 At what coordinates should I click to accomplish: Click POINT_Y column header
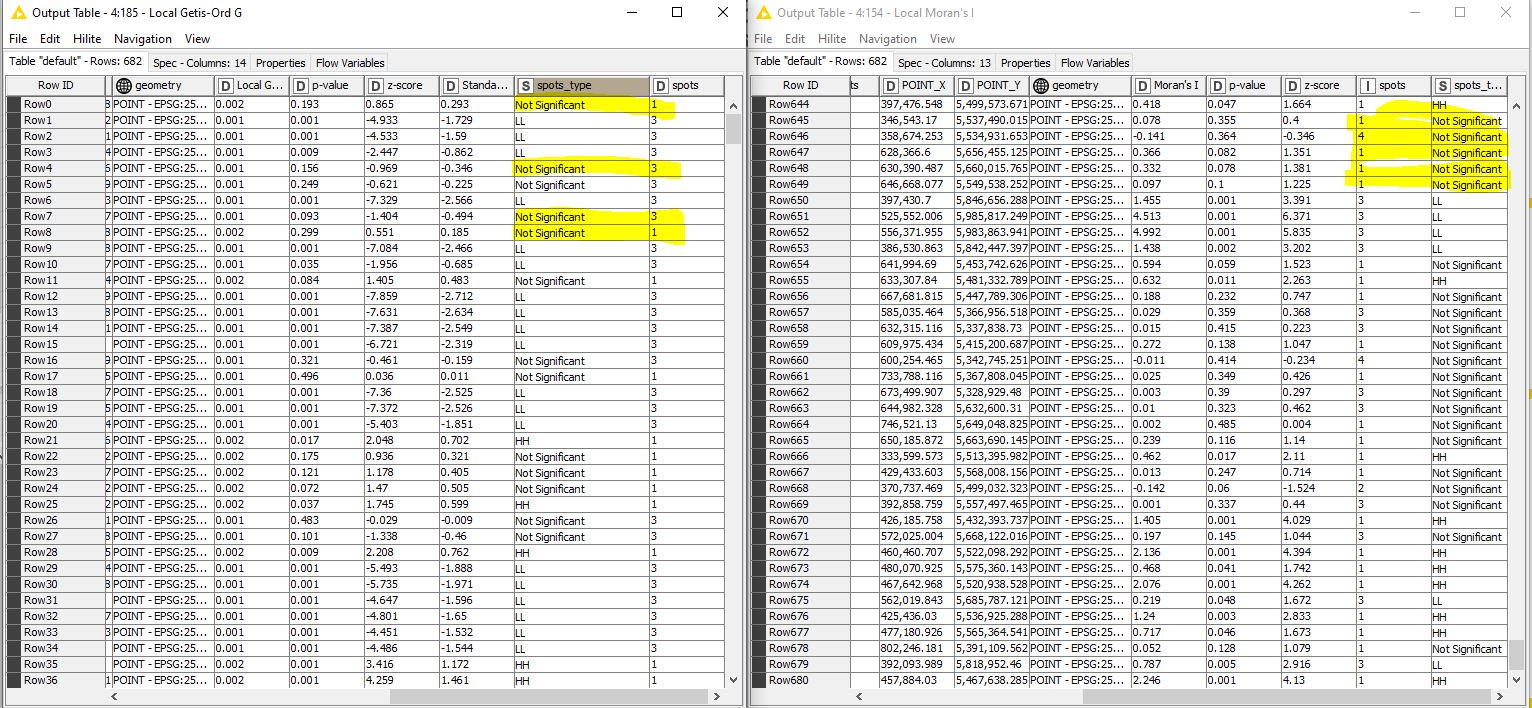(x=991, y=86)
